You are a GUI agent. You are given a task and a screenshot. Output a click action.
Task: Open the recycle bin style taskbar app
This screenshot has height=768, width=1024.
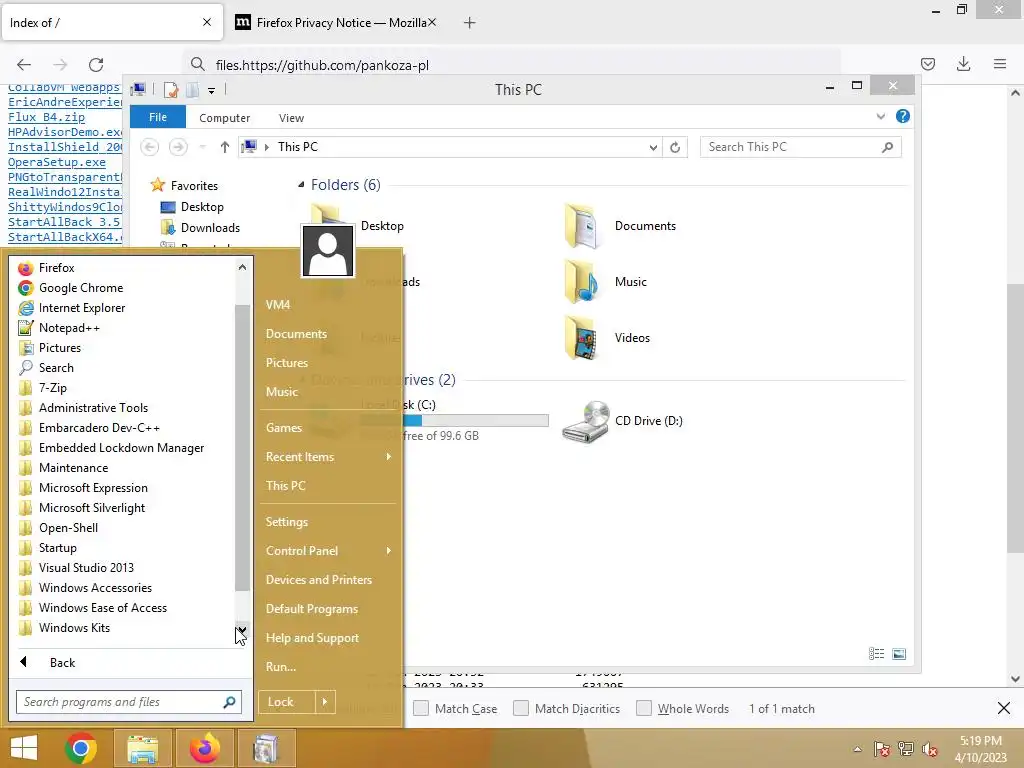tap(266, 748)
